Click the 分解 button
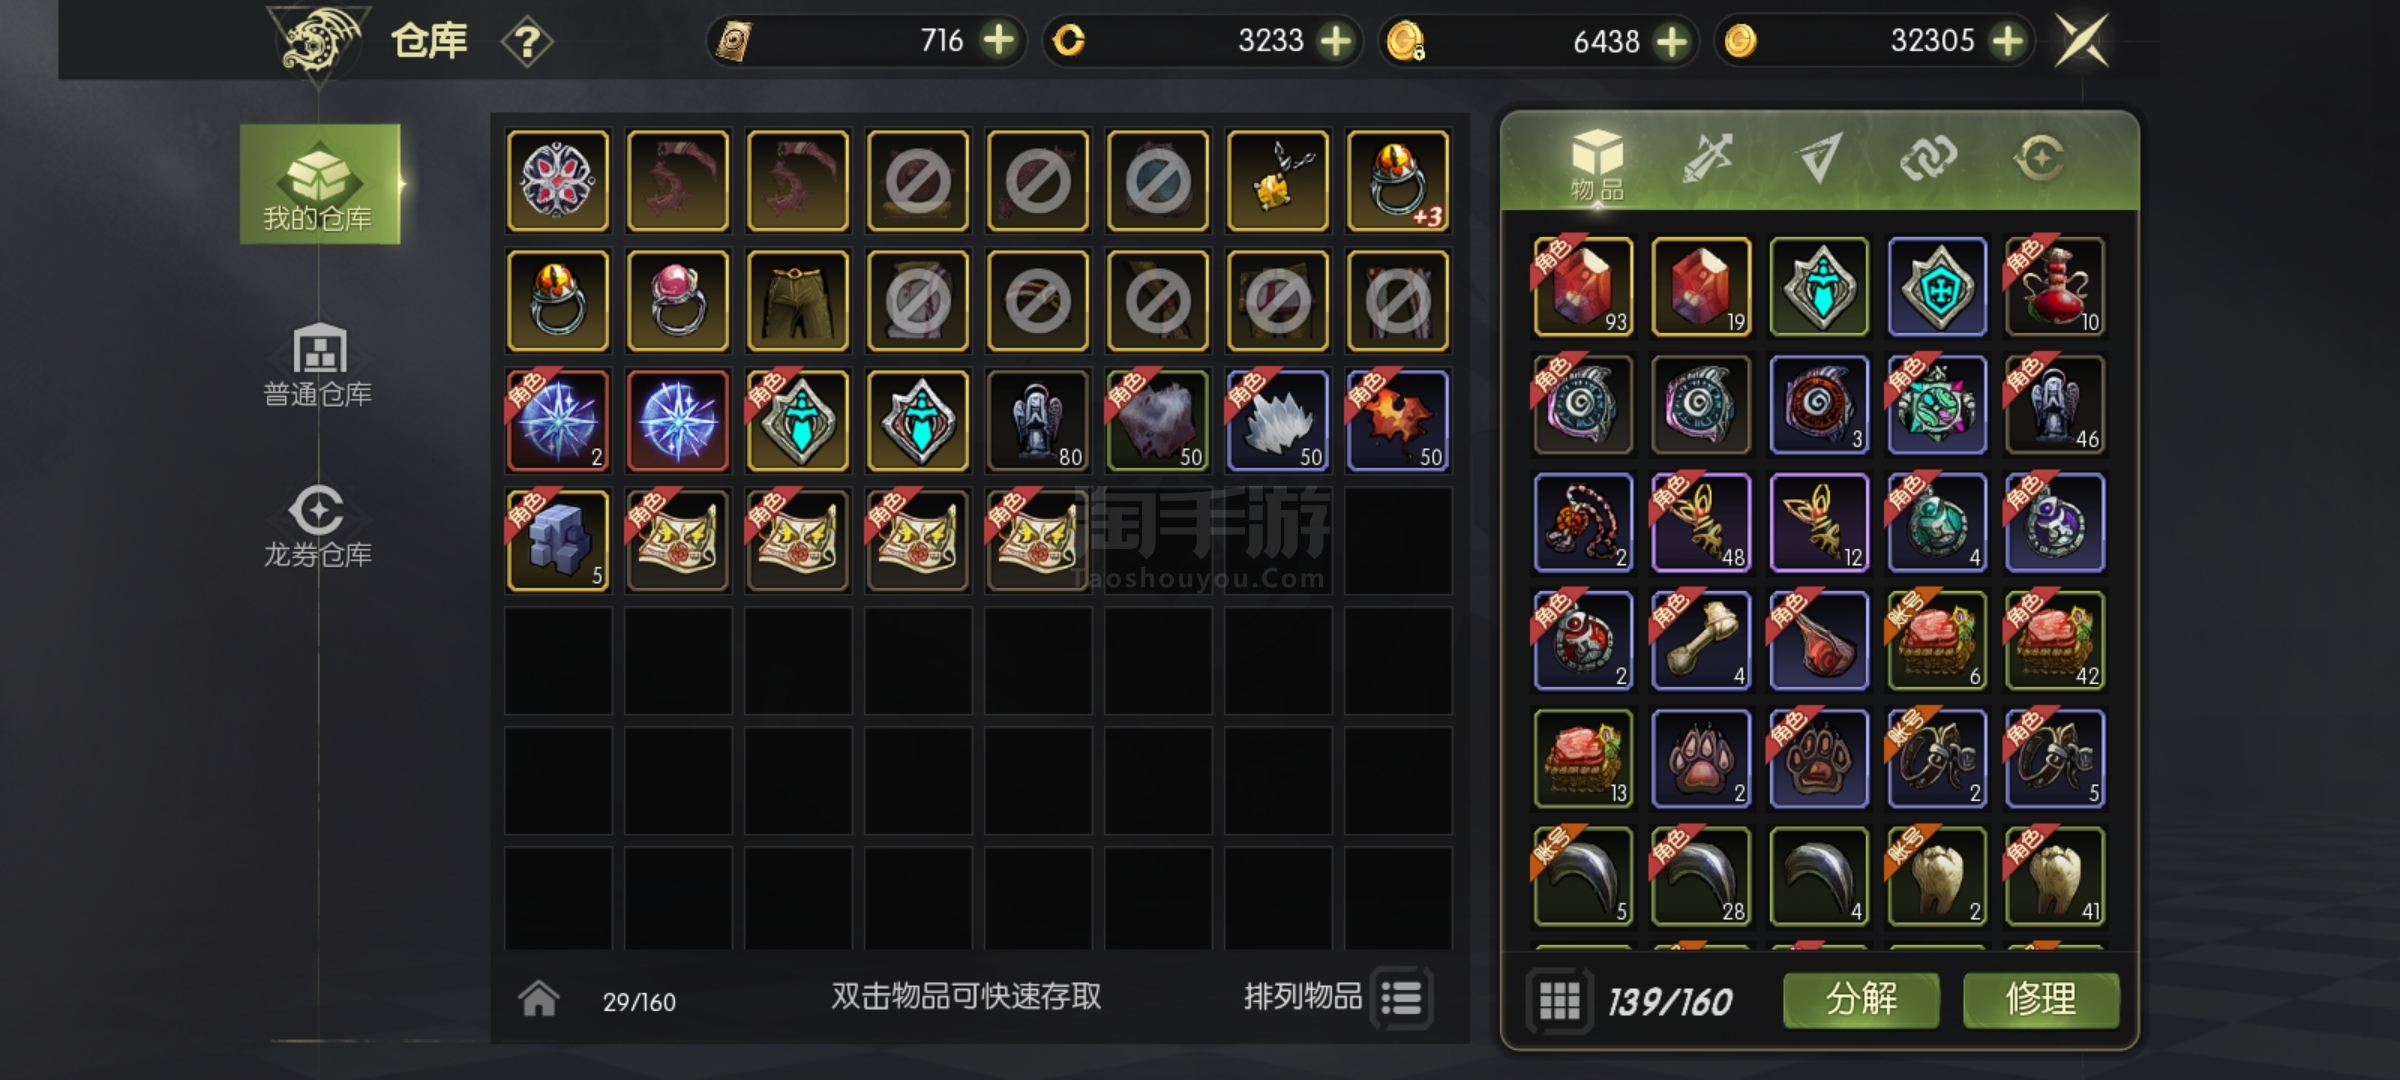The image size is (2400, 1080). (x=1861, y=1000)
